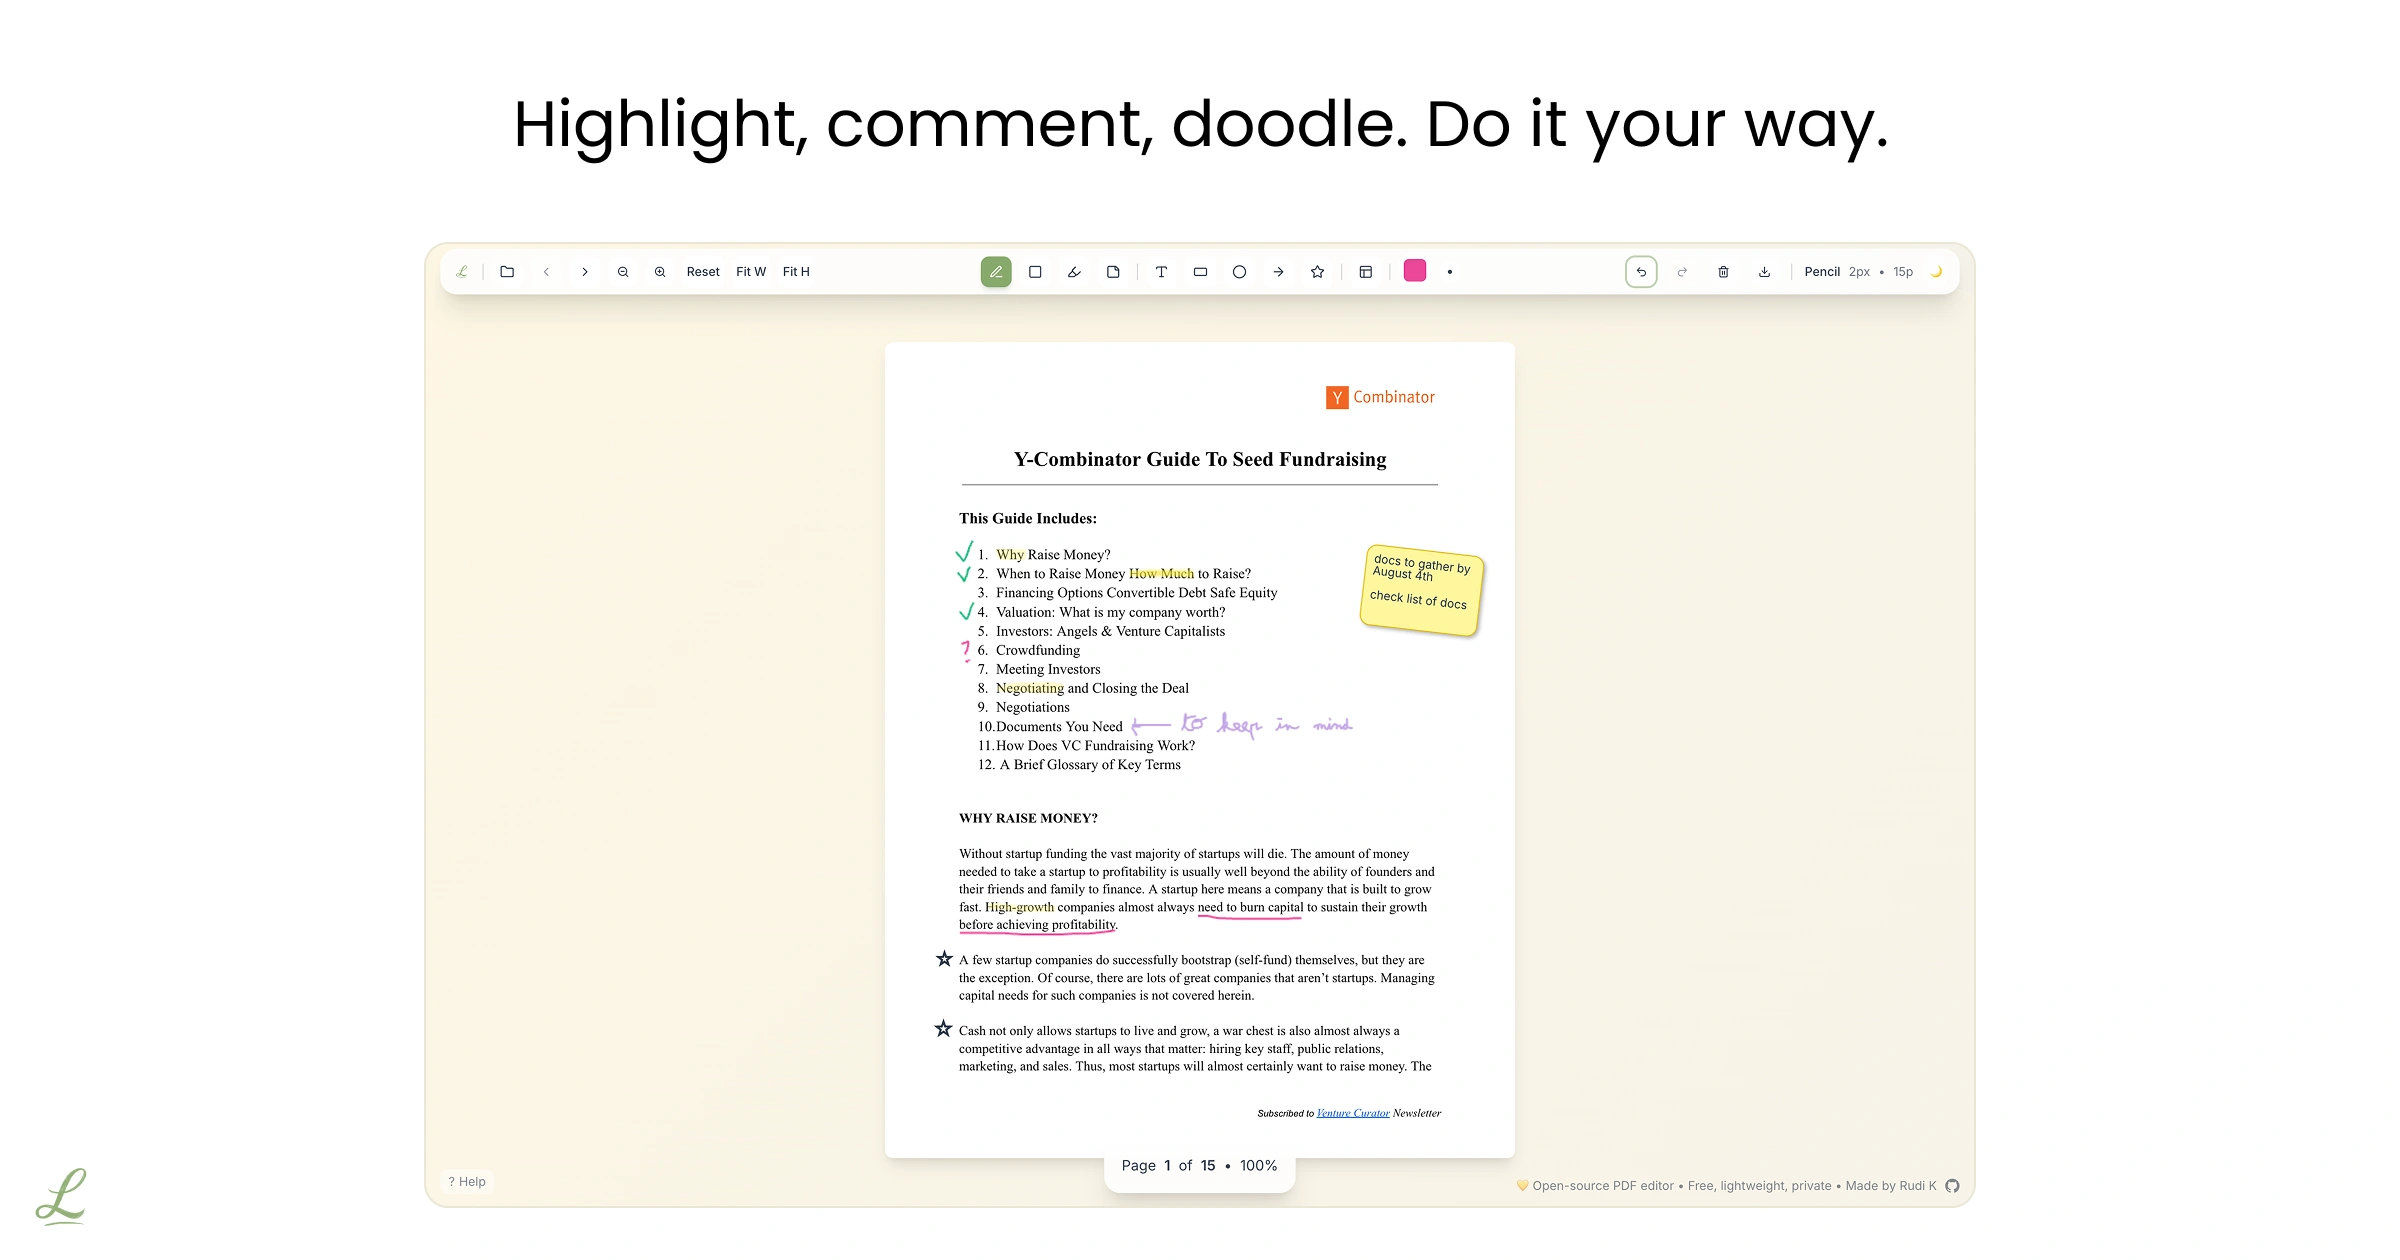Go to previous page chevron

click(x=546, y=272)
